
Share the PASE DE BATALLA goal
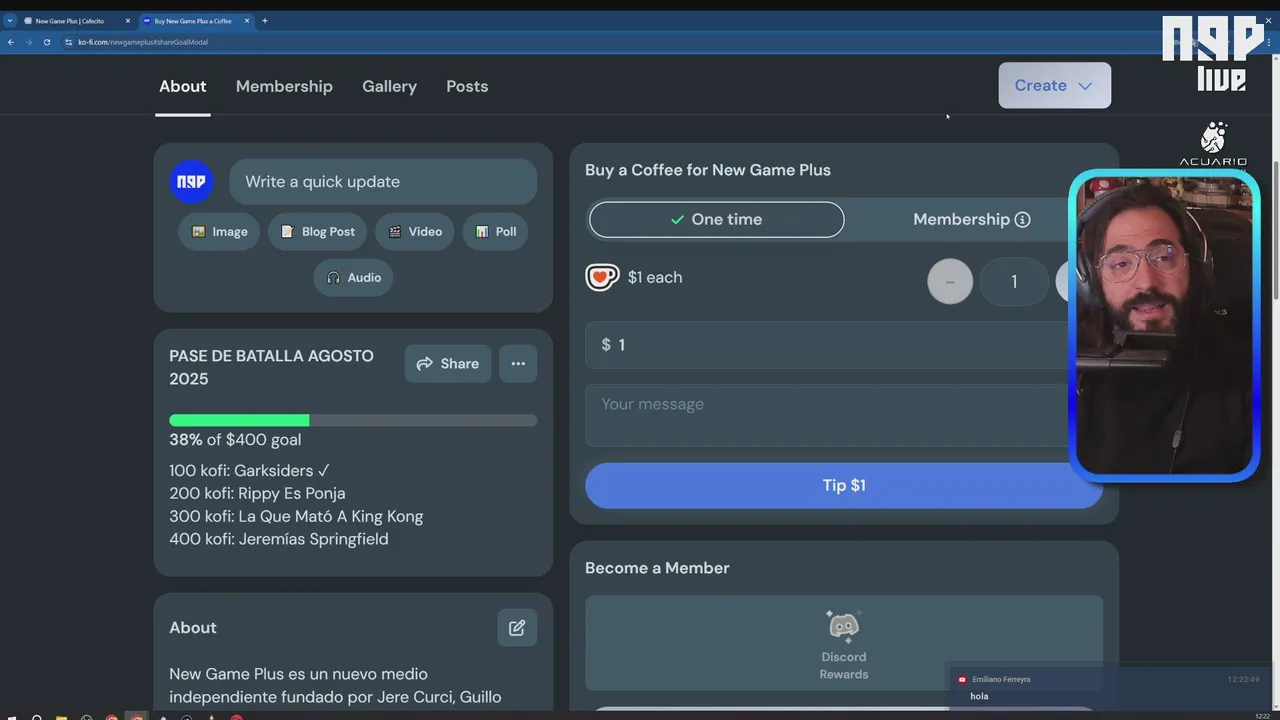click(448, 364)
